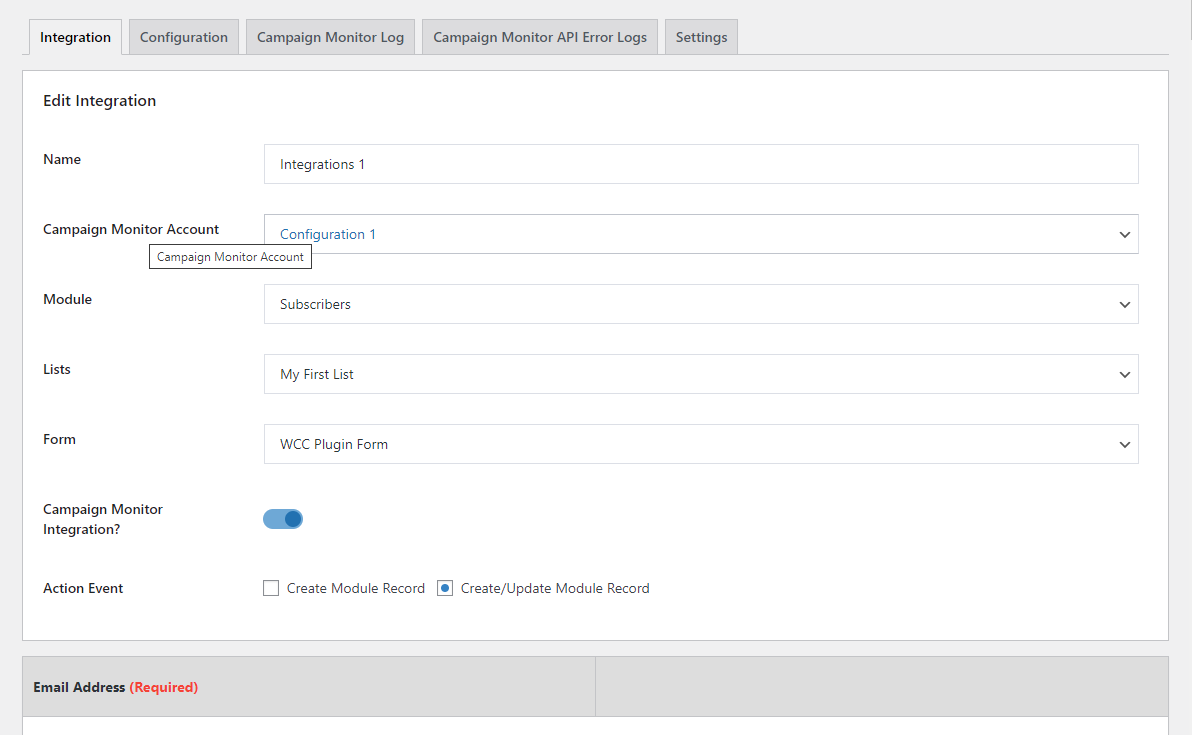Open the Campaign Monitor Log tab
1192x735 pixels.
coord(330,37)
